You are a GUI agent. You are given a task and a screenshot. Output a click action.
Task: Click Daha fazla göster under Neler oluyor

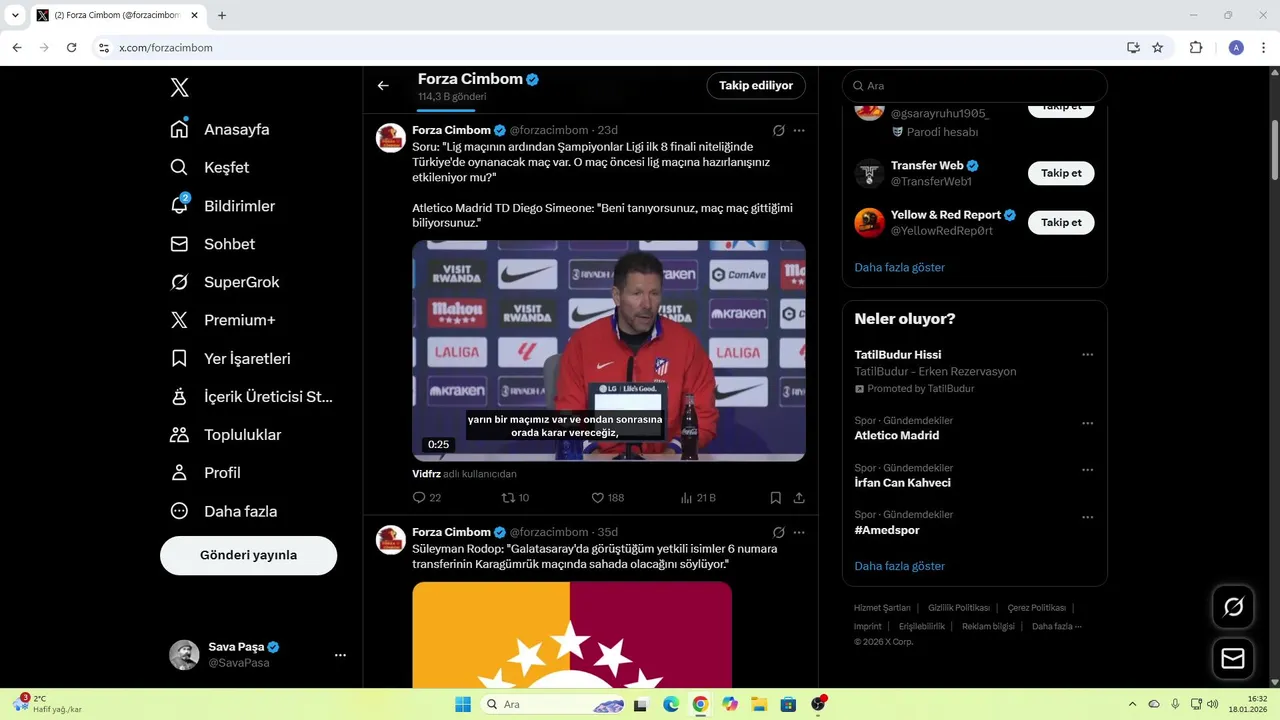coord(899,566)
